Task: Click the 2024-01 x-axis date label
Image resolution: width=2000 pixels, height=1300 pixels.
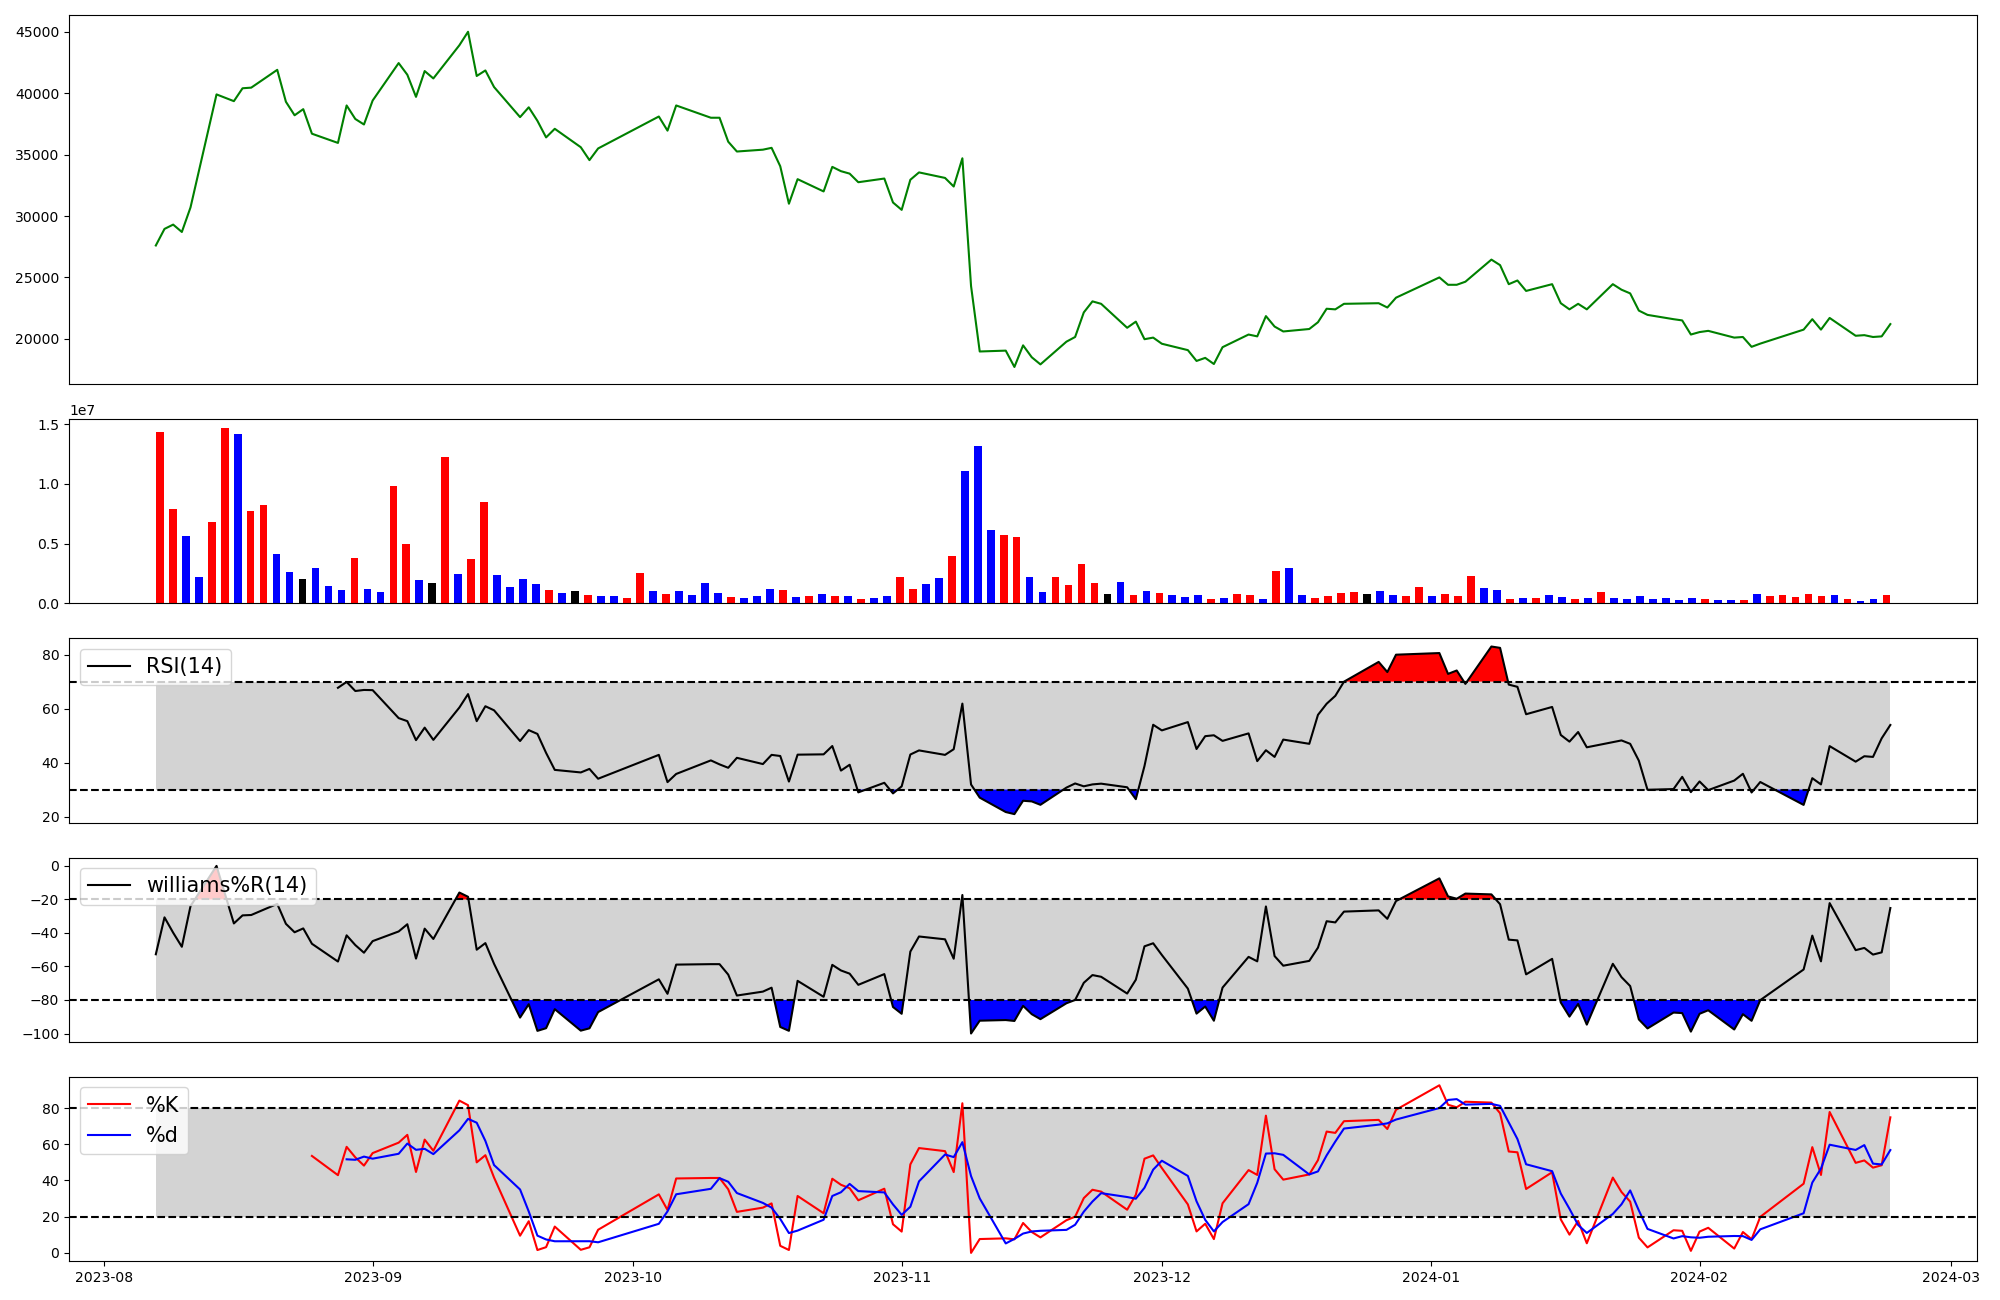Action: (x=1430, y=1277)
